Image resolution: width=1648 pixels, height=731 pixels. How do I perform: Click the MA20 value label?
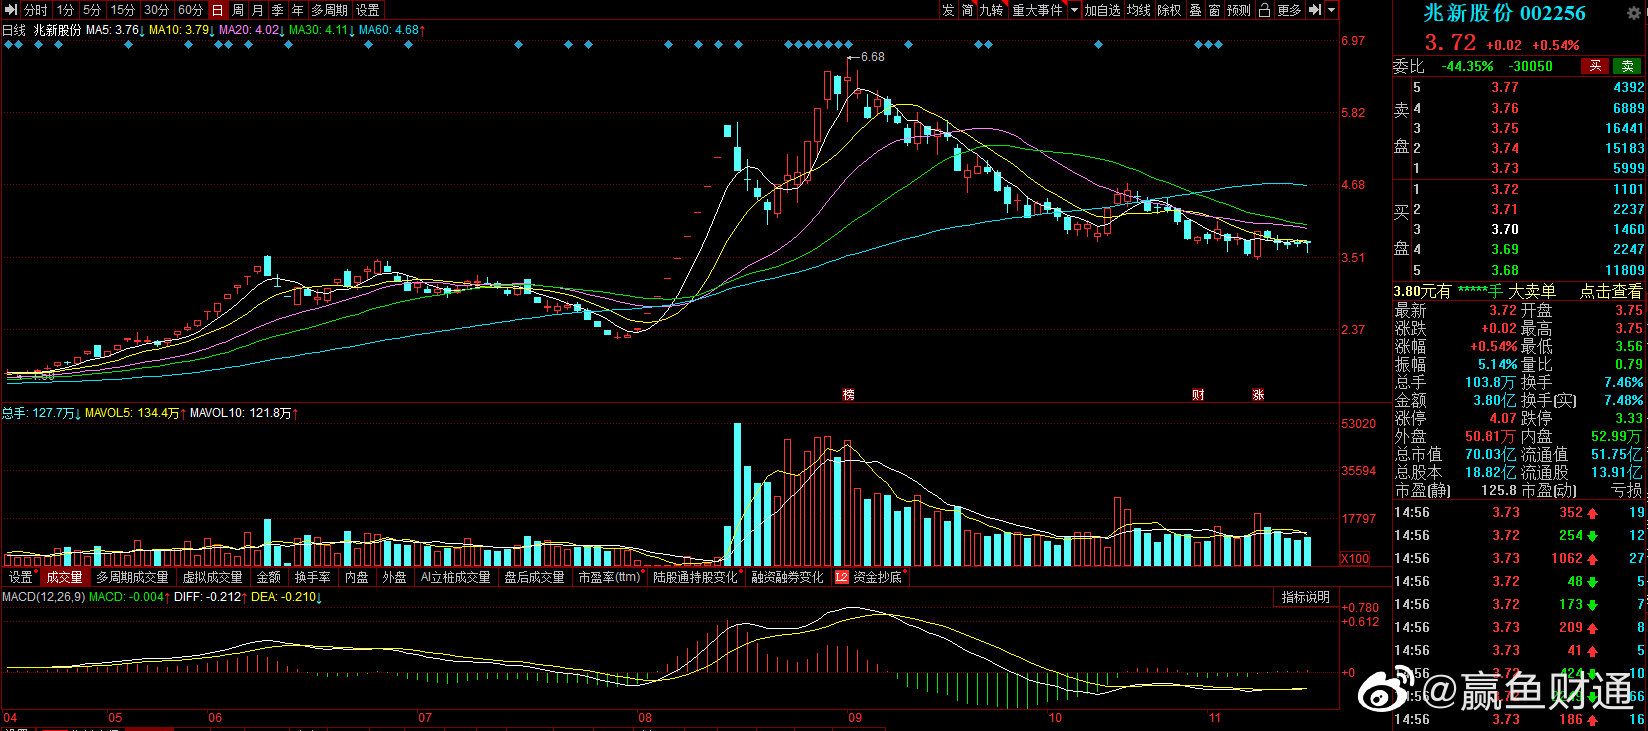click(252, 30)
